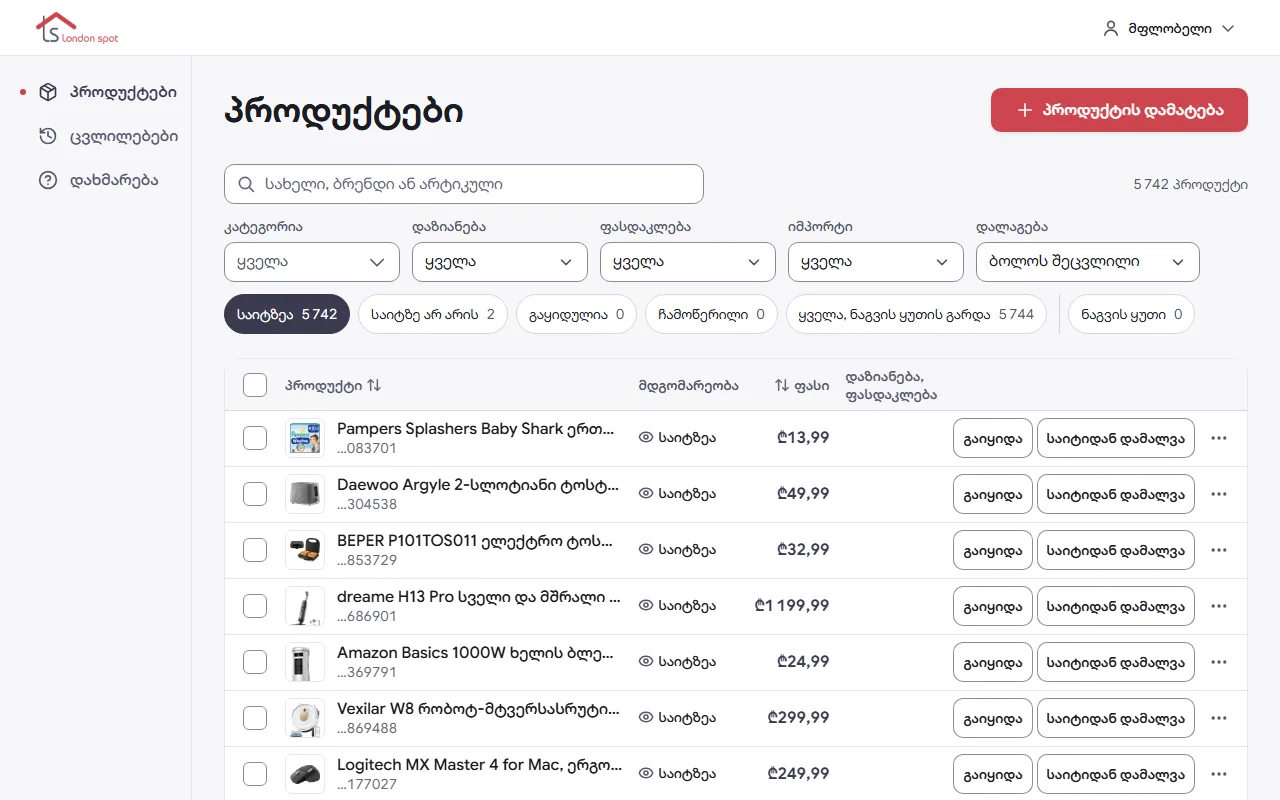1280x800 pixels.
Task: Click გაიყიდა for Amazon Basics 1000W
Action: [993, 662]
